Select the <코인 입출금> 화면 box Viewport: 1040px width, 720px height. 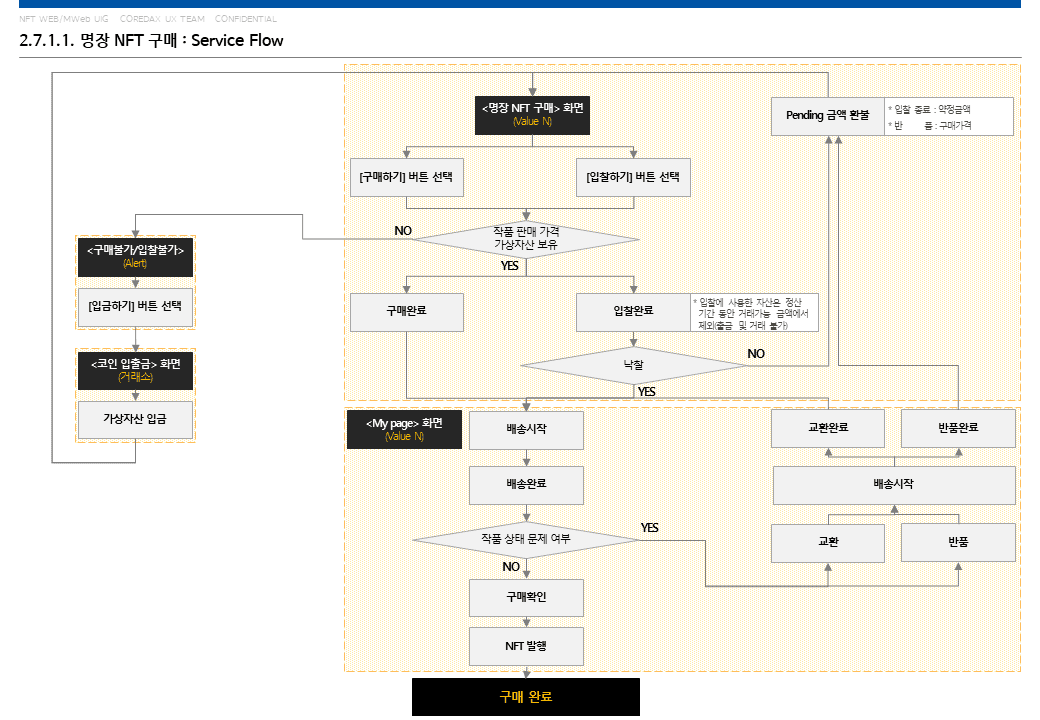click(x=135, y=371)
